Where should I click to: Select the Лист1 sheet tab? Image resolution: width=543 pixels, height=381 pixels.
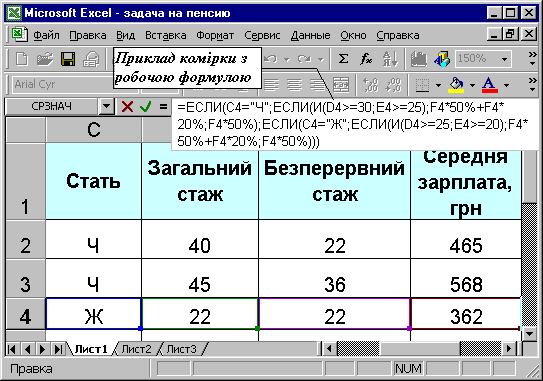[x=91, y=349]
